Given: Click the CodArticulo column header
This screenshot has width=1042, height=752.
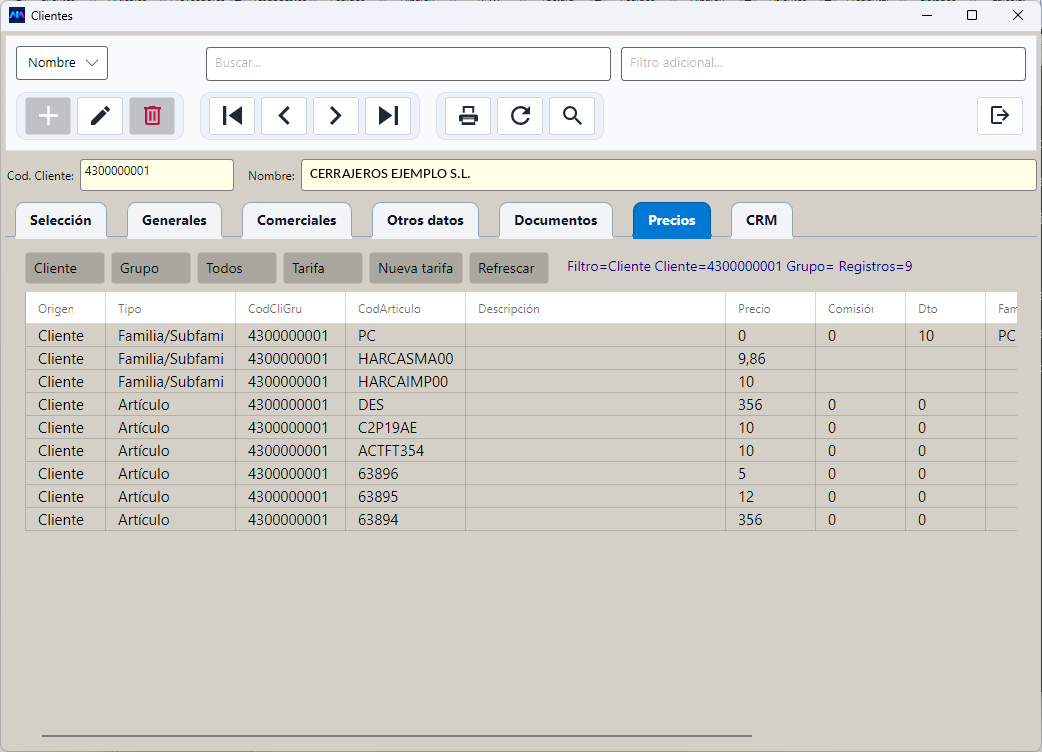Looking at the screenshot, I should [405, 309].
